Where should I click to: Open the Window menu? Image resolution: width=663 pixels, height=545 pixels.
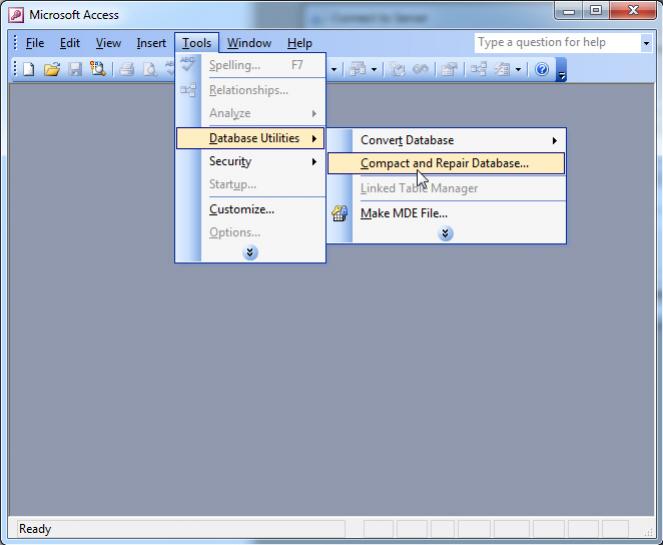(249, 43)
